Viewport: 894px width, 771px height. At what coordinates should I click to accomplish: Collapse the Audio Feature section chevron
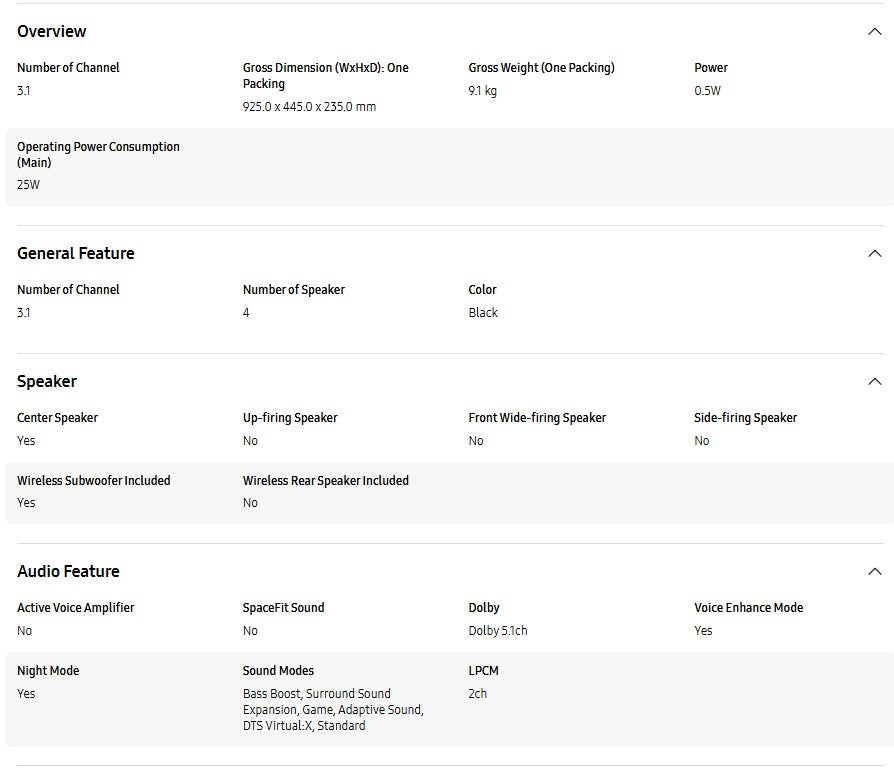coord(874,572)
